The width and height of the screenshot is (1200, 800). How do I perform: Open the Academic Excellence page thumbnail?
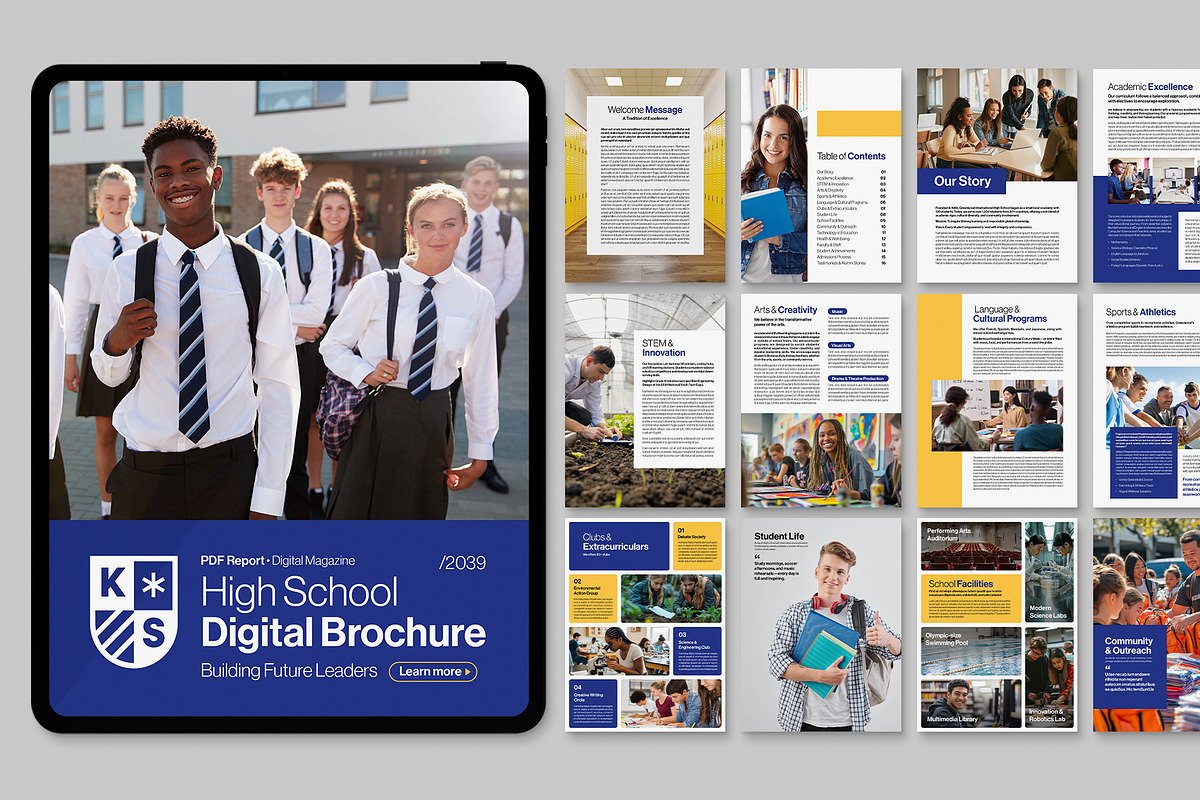coord(1146,176)
